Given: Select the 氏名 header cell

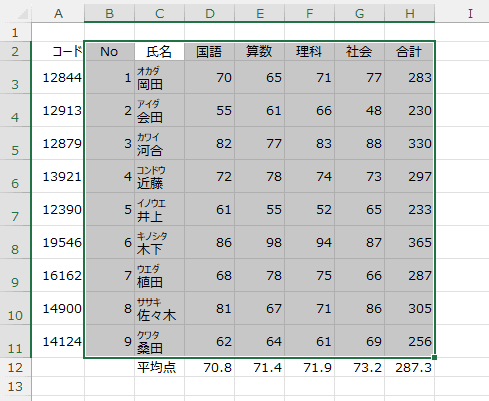Looking at the screenshot, I should click(x=159, y=51).
